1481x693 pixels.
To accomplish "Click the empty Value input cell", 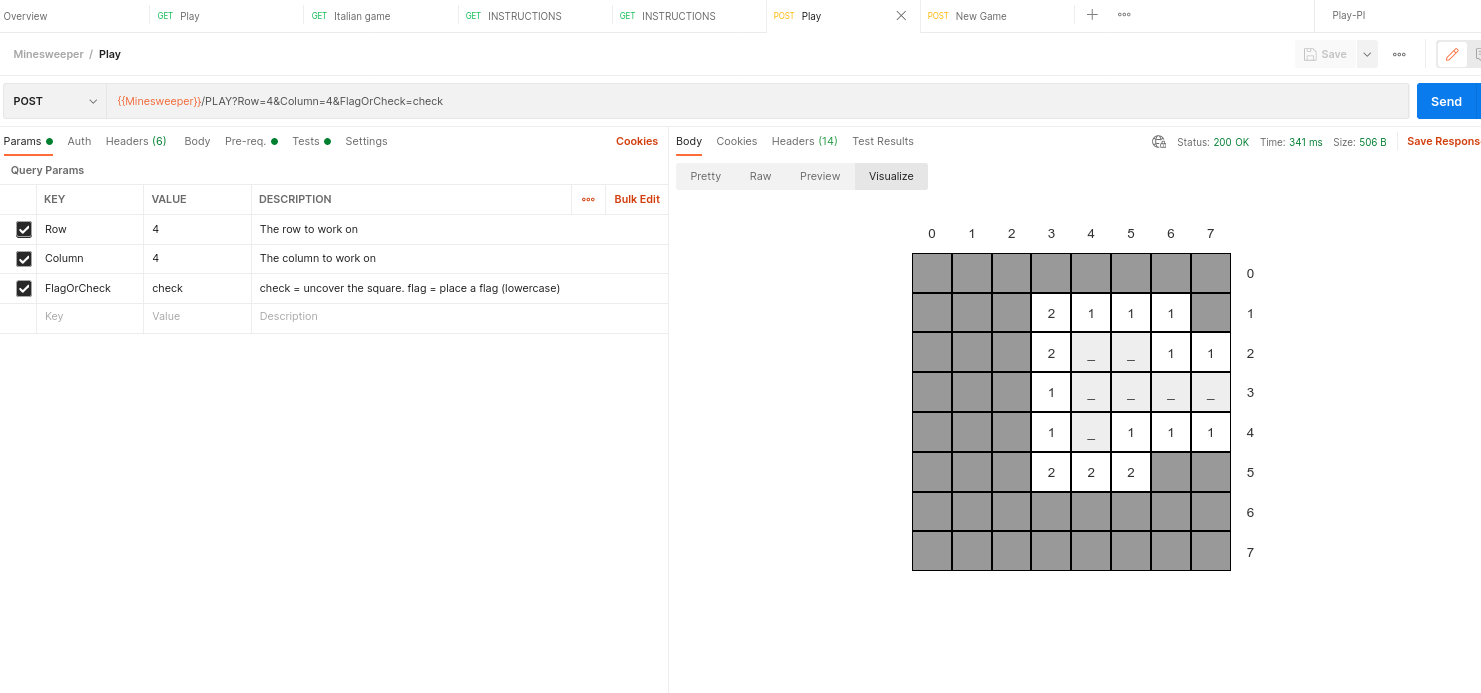I will (197, 317).
